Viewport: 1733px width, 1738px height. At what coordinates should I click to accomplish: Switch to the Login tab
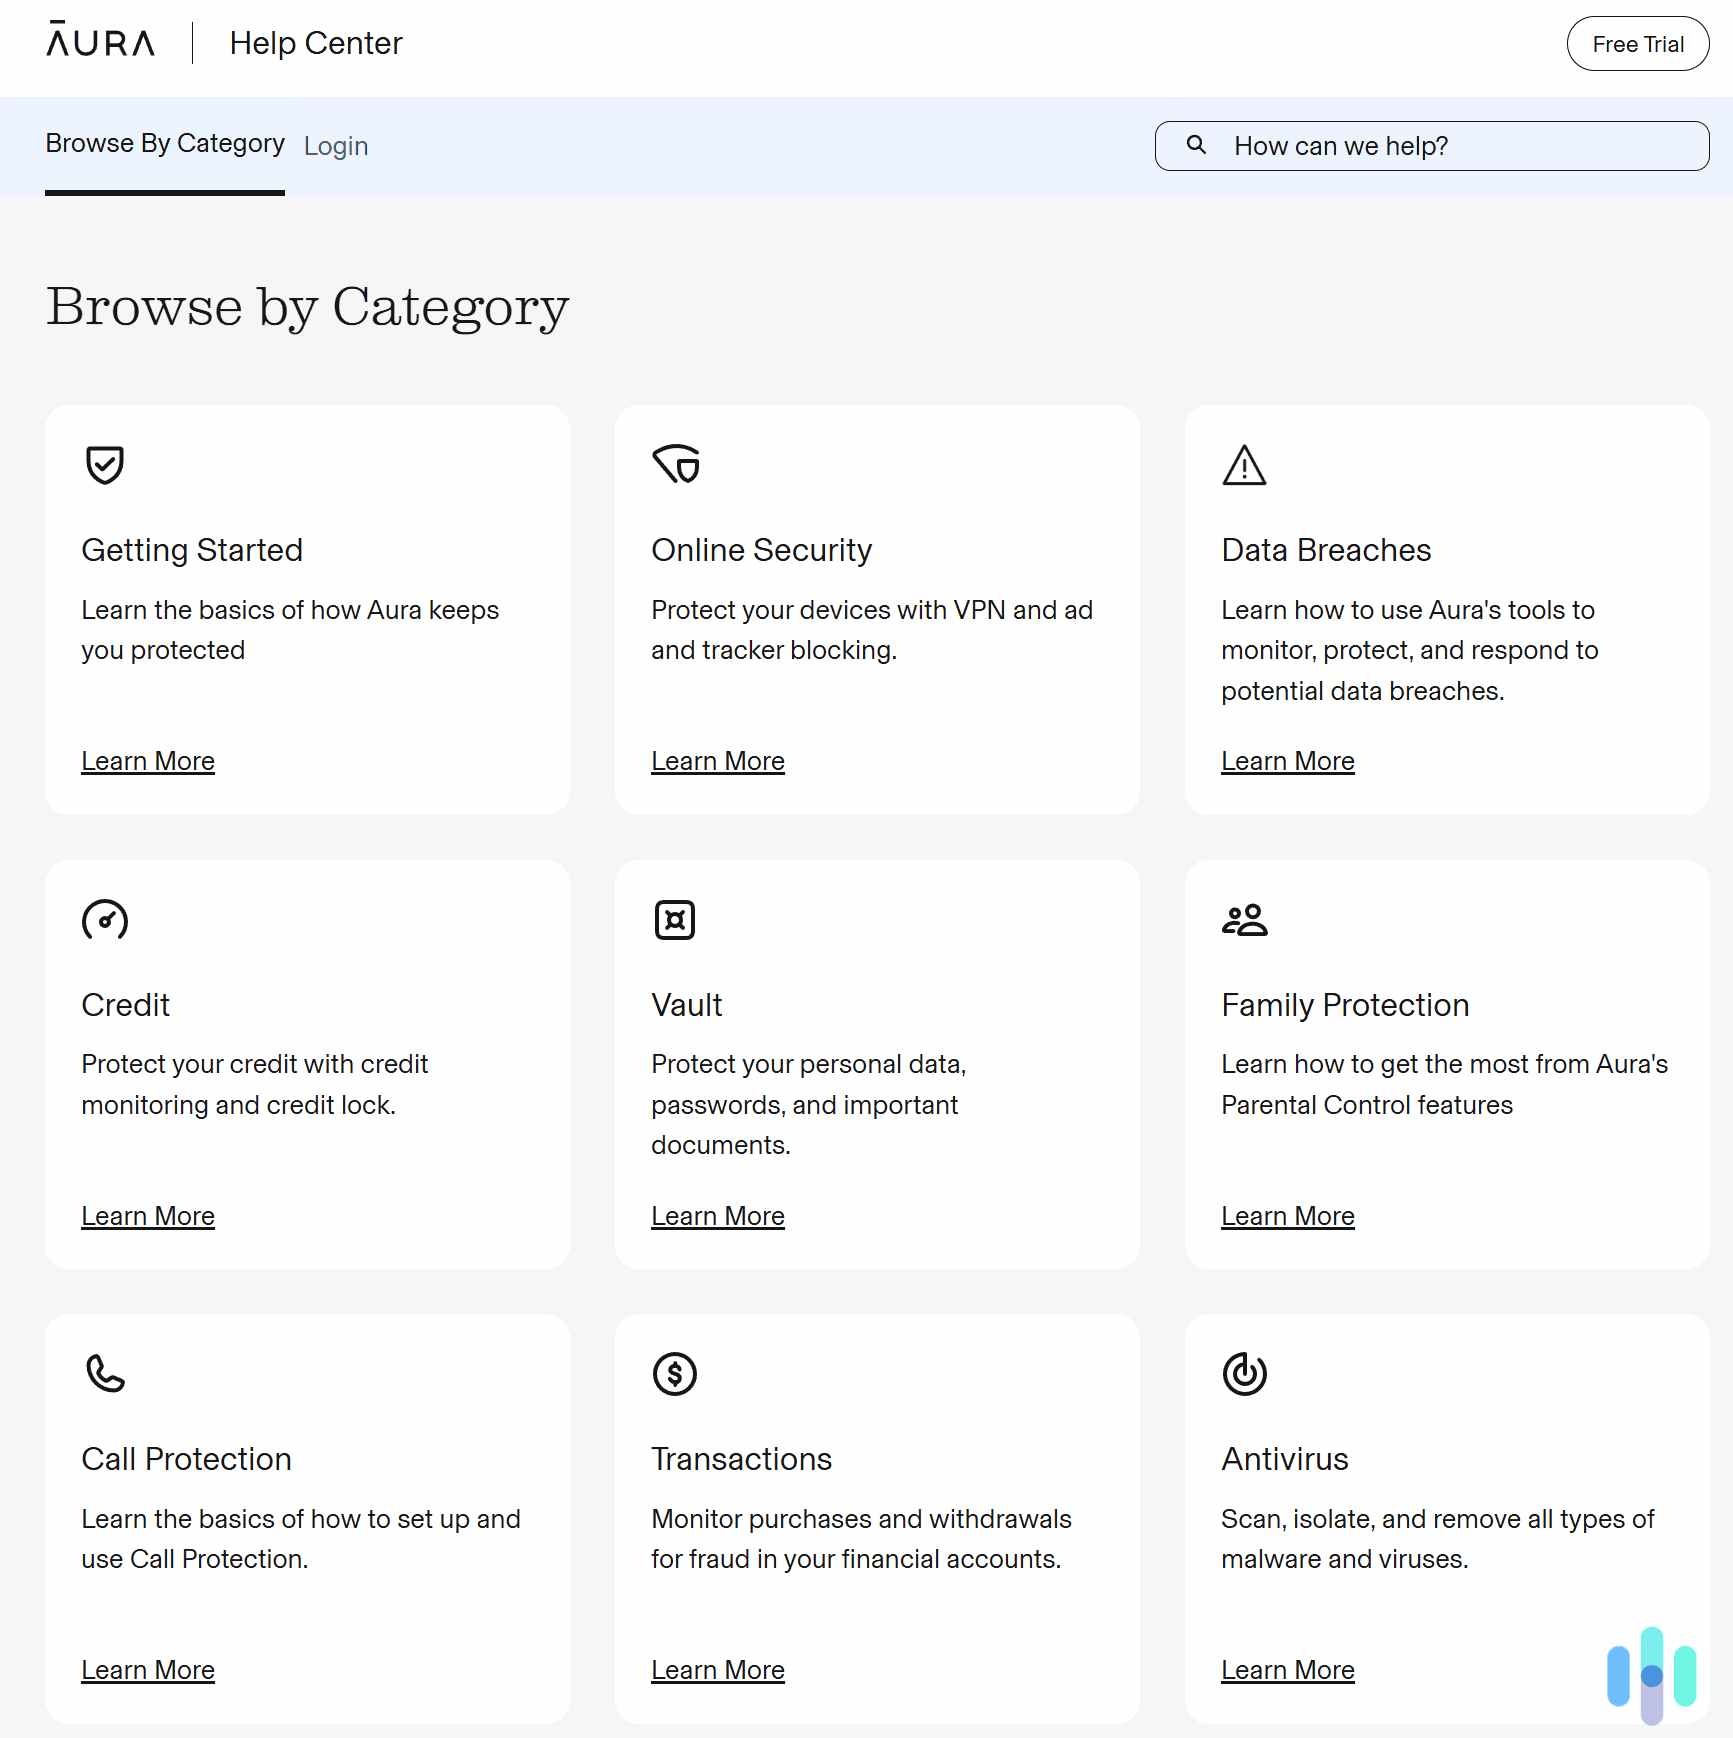click(x=336, y=146)
